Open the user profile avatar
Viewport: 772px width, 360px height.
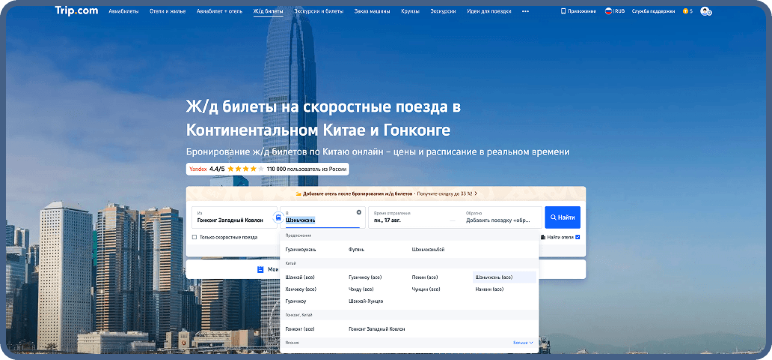[706, 11]
